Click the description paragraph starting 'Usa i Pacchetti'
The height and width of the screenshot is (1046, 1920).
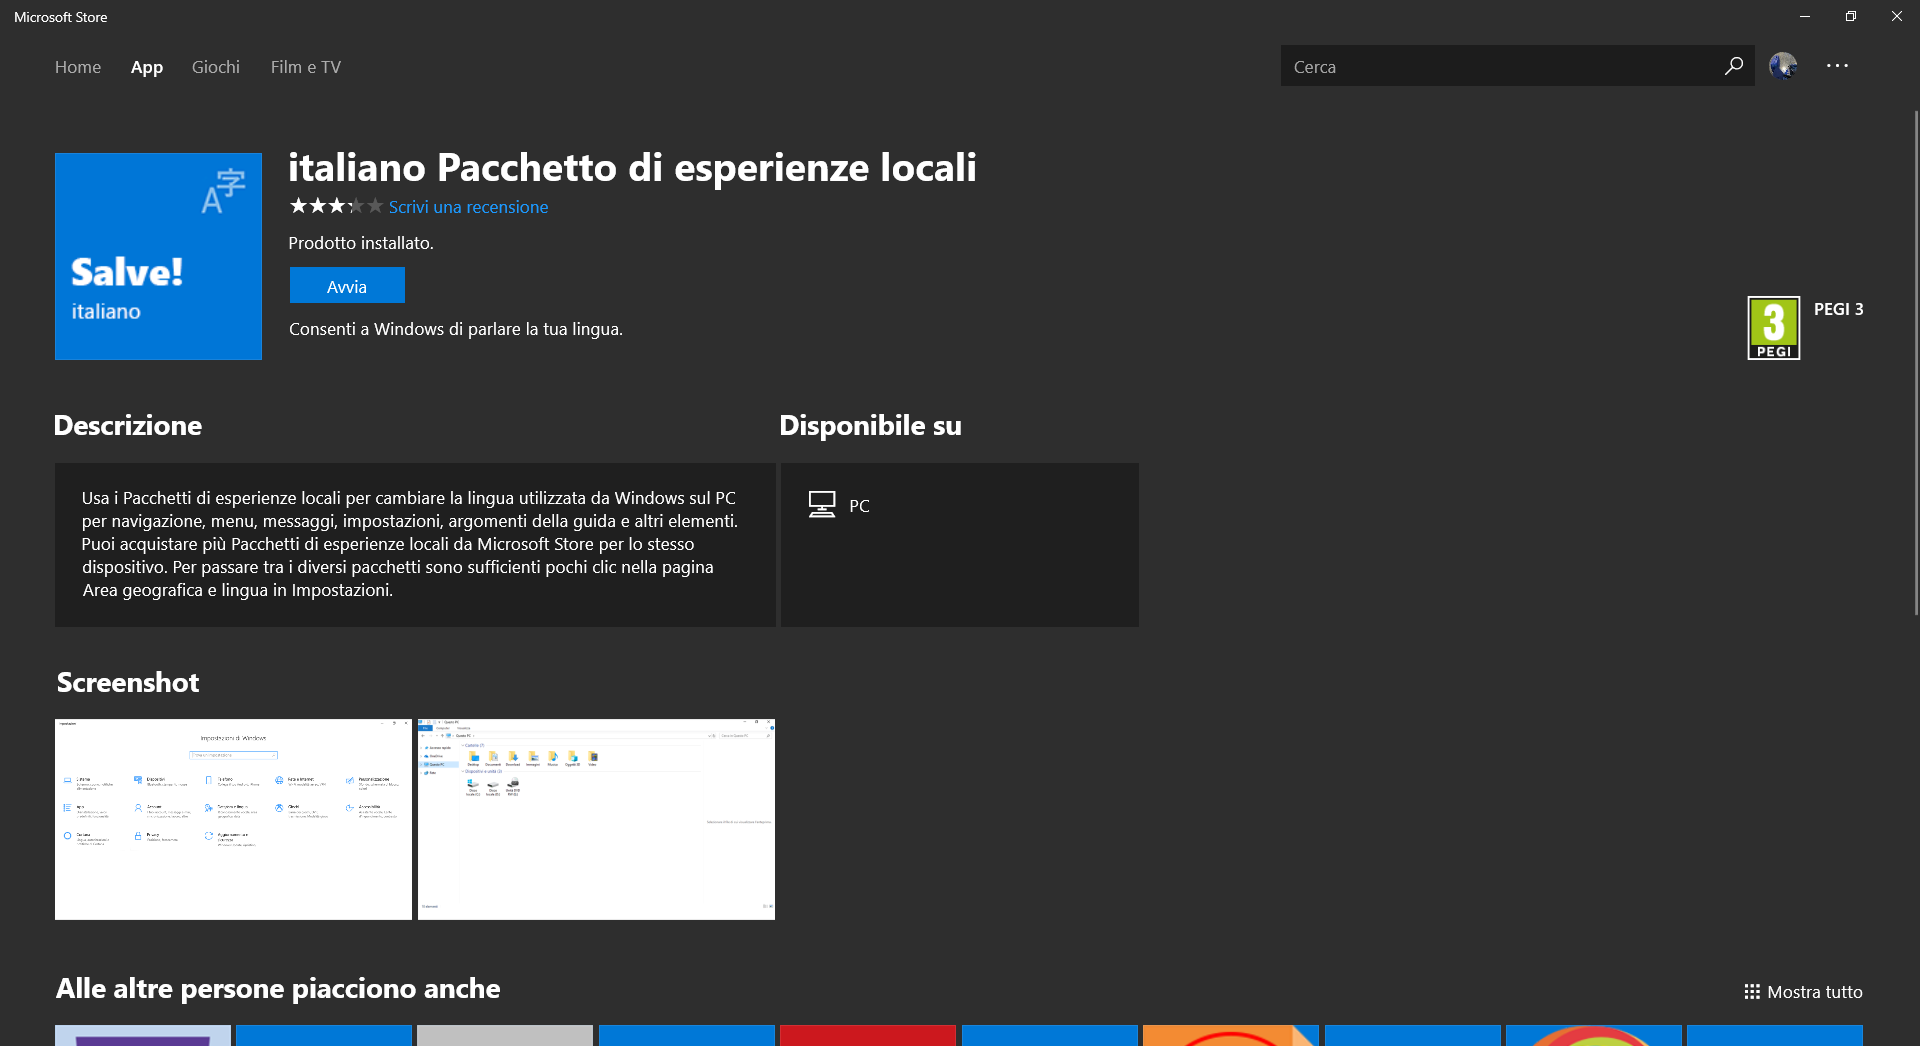pos(410,544)
